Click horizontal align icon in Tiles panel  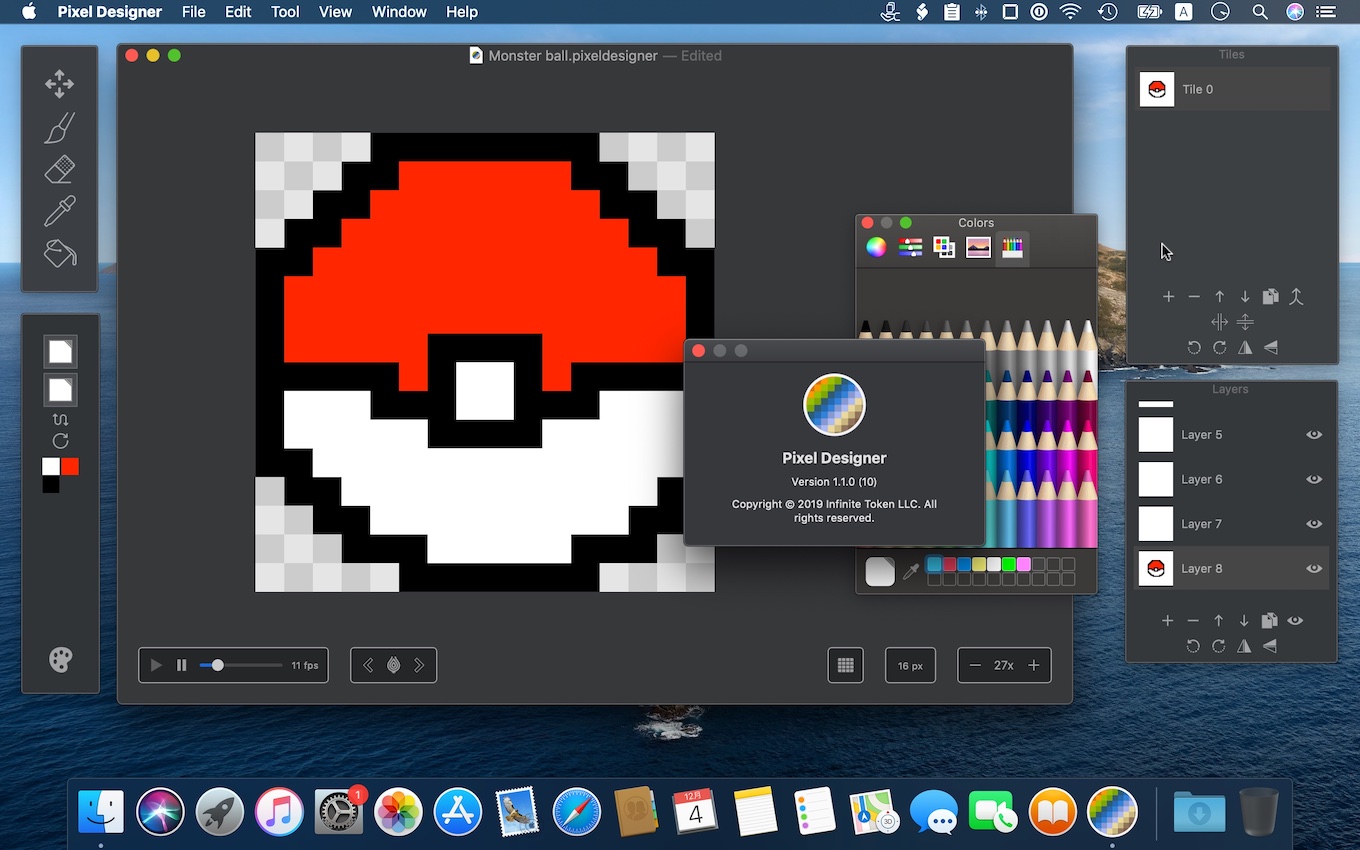[x=1219, y=322]
